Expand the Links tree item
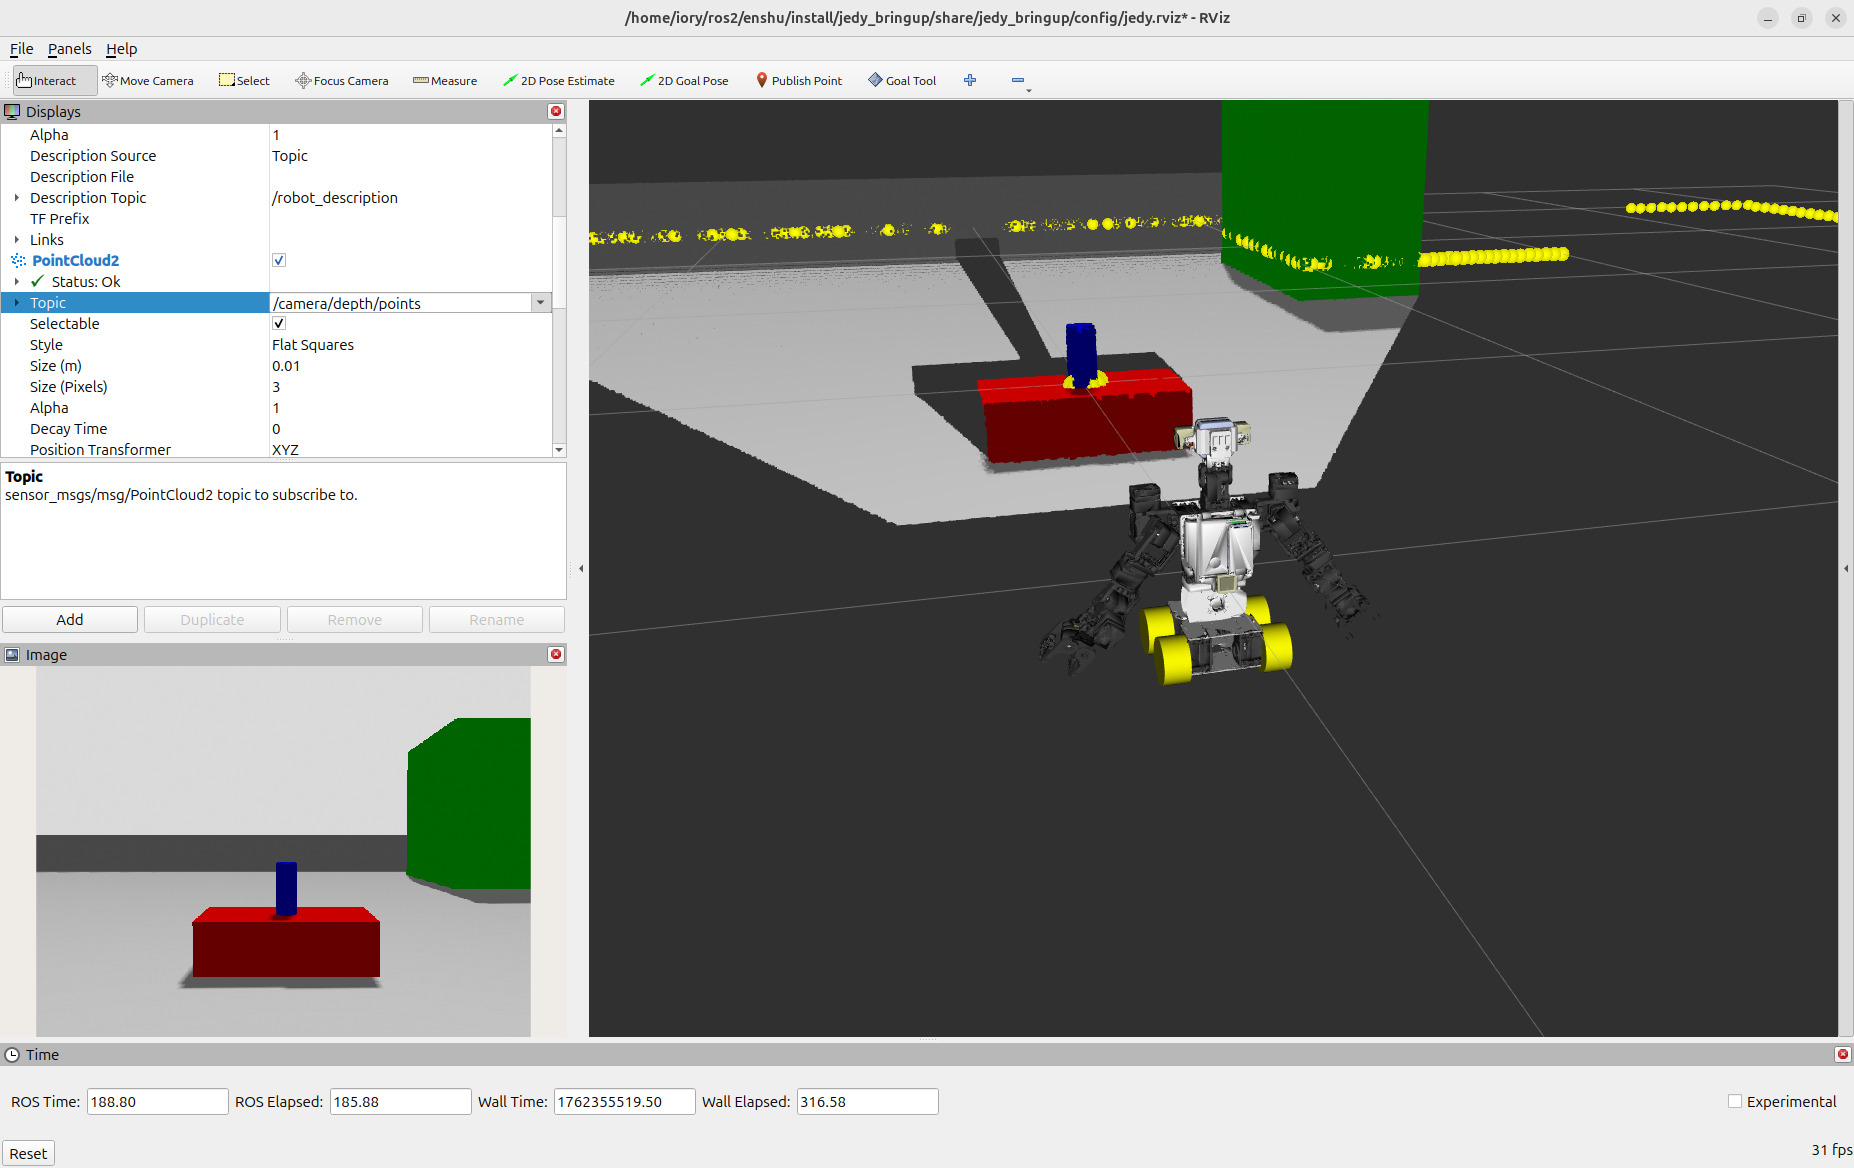This screenshot has width=1854, height=1168. coord(17,240)
